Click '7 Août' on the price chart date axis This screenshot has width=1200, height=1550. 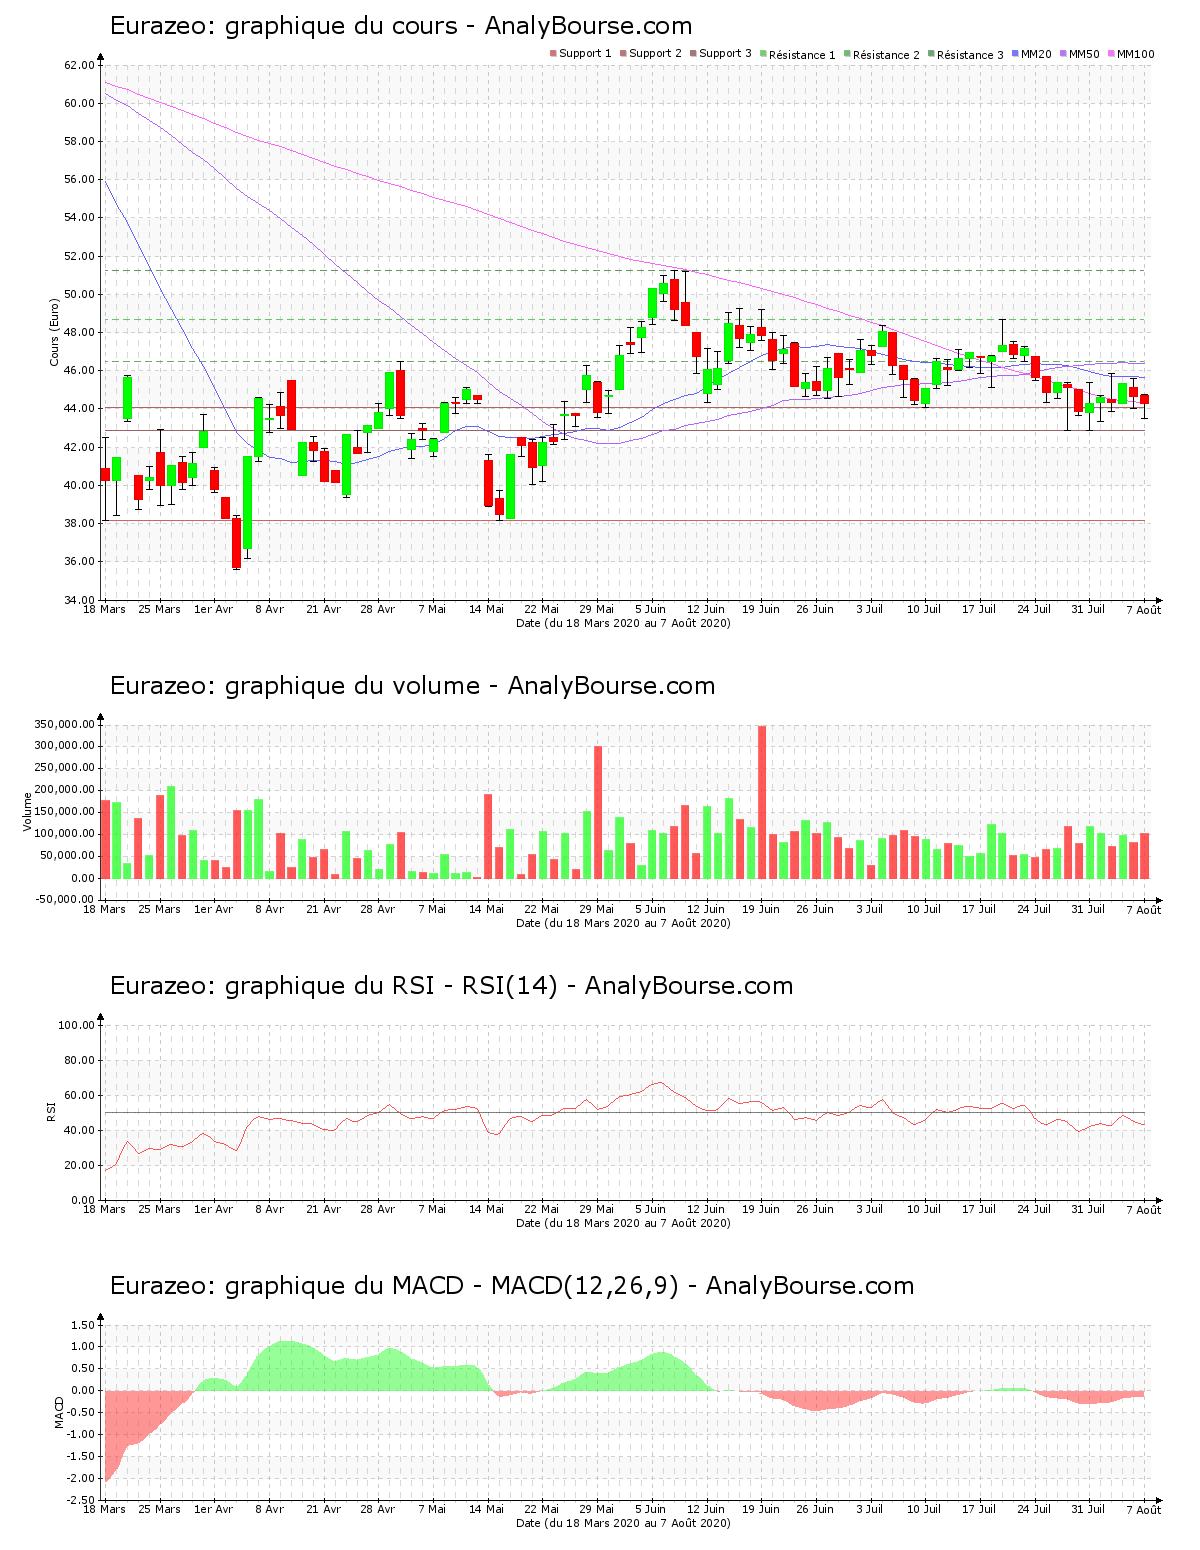coord(1144,610)
